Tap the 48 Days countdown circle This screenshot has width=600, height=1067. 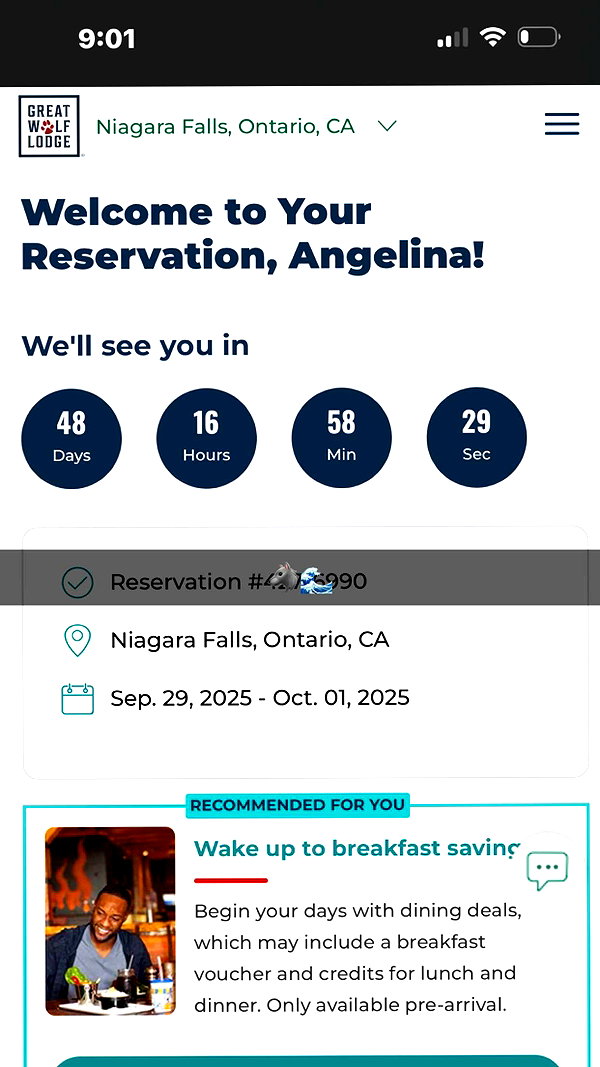click(x=71, y=438)
